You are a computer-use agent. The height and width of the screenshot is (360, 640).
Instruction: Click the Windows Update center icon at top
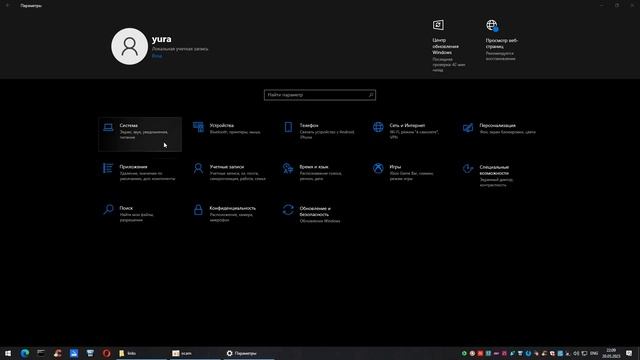point(438,25)
